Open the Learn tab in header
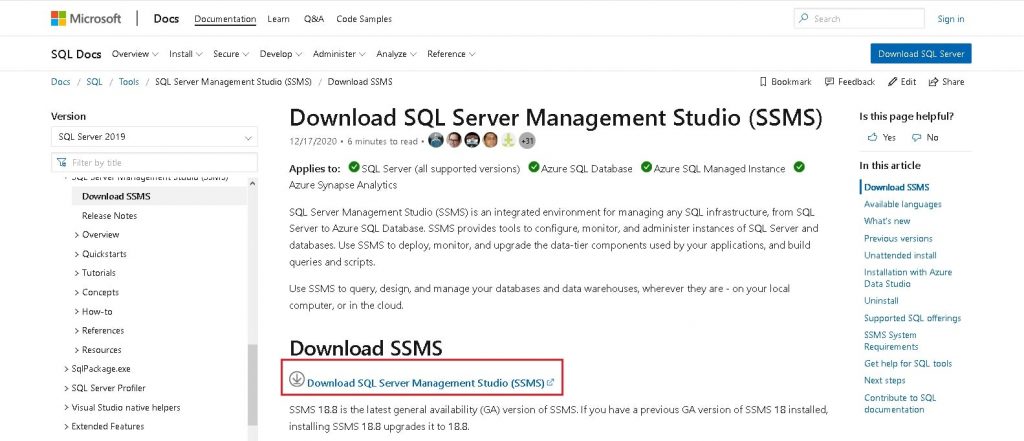Screen dimensions: 1024x441 click(x=278, y=19)
